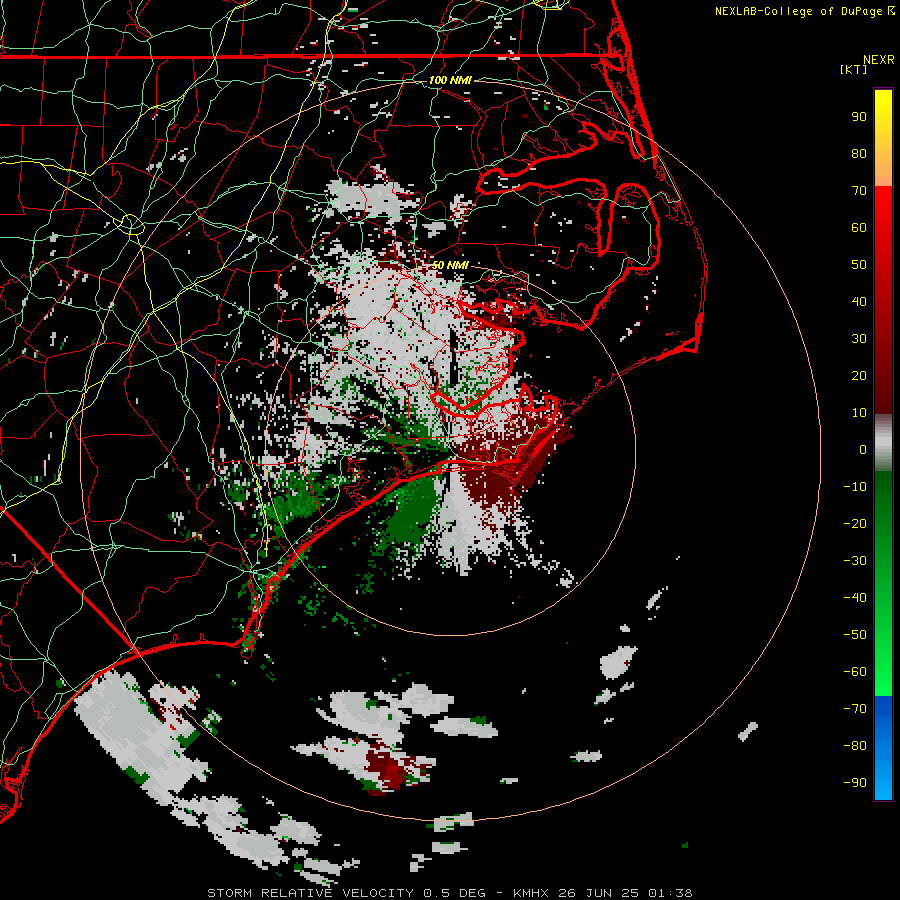Click the 50 NMI range ring label
900x900 pixels.
451,265
